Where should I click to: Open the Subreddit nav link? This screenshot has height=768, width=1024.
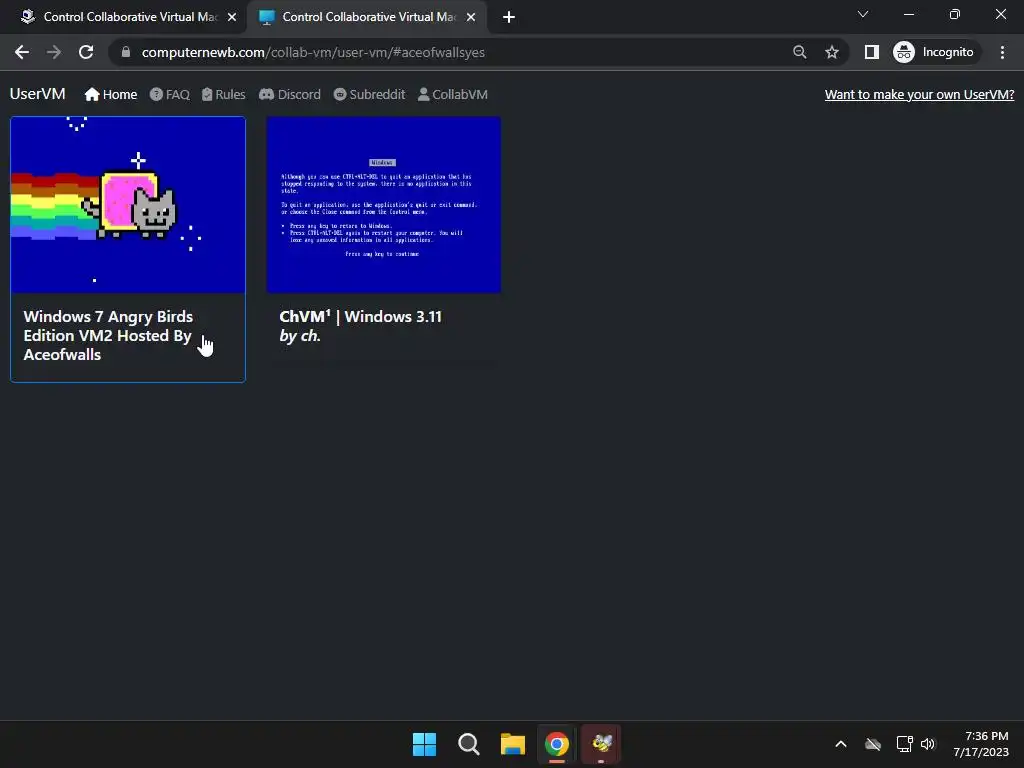(370, 95)
